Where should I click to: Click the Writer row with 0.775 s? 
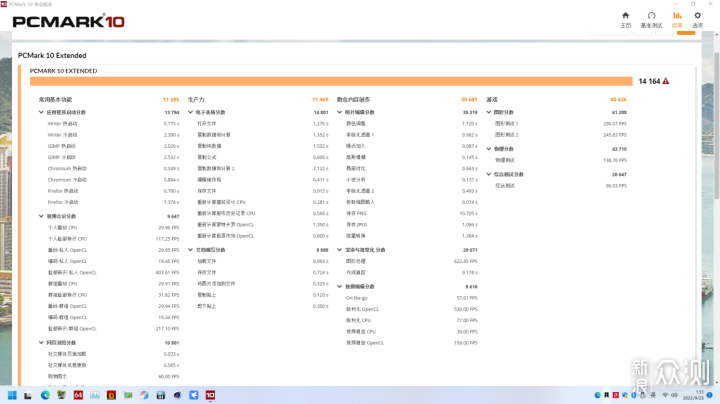(113, 123)
